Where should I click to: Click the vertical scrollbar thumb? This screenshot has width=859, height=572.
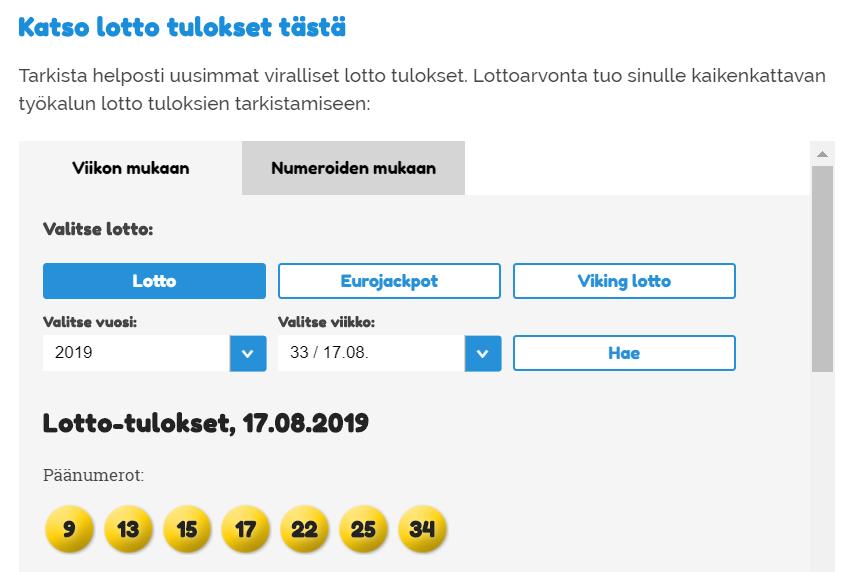pyautogui.click(x=822, y=268)
